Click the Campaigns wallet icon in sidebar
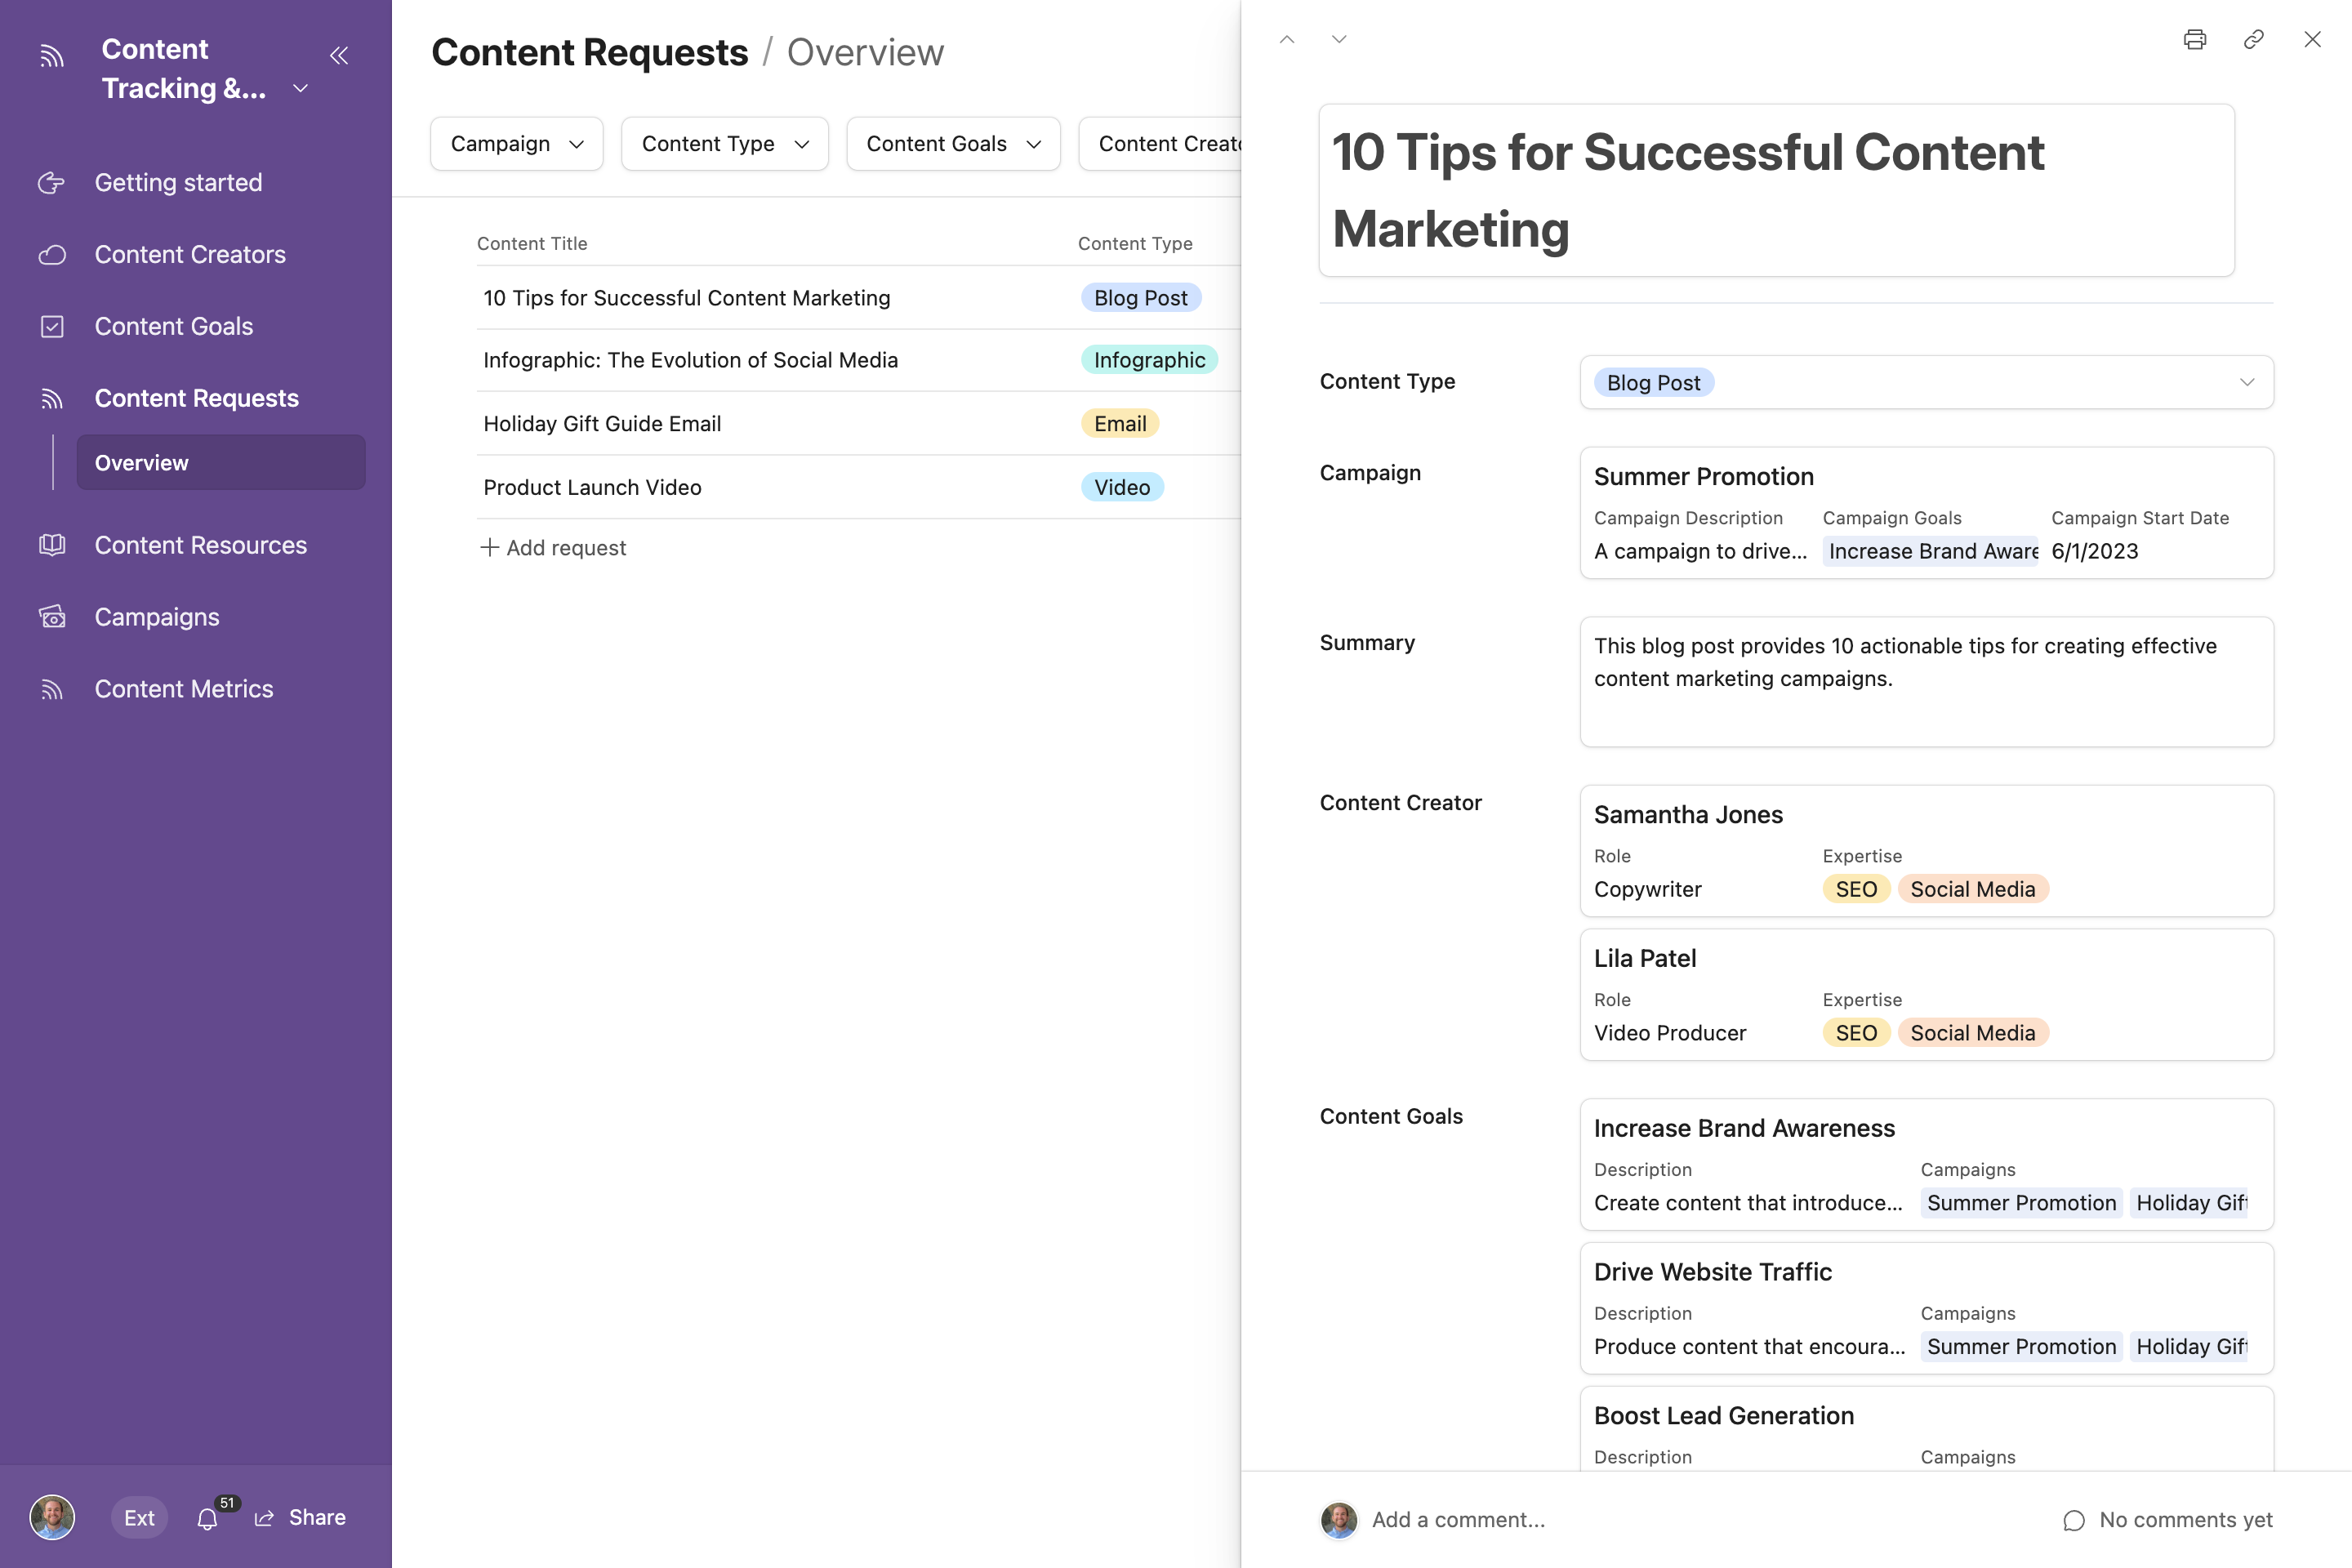The image size is (2352, 1568). (x=52, y=617)
